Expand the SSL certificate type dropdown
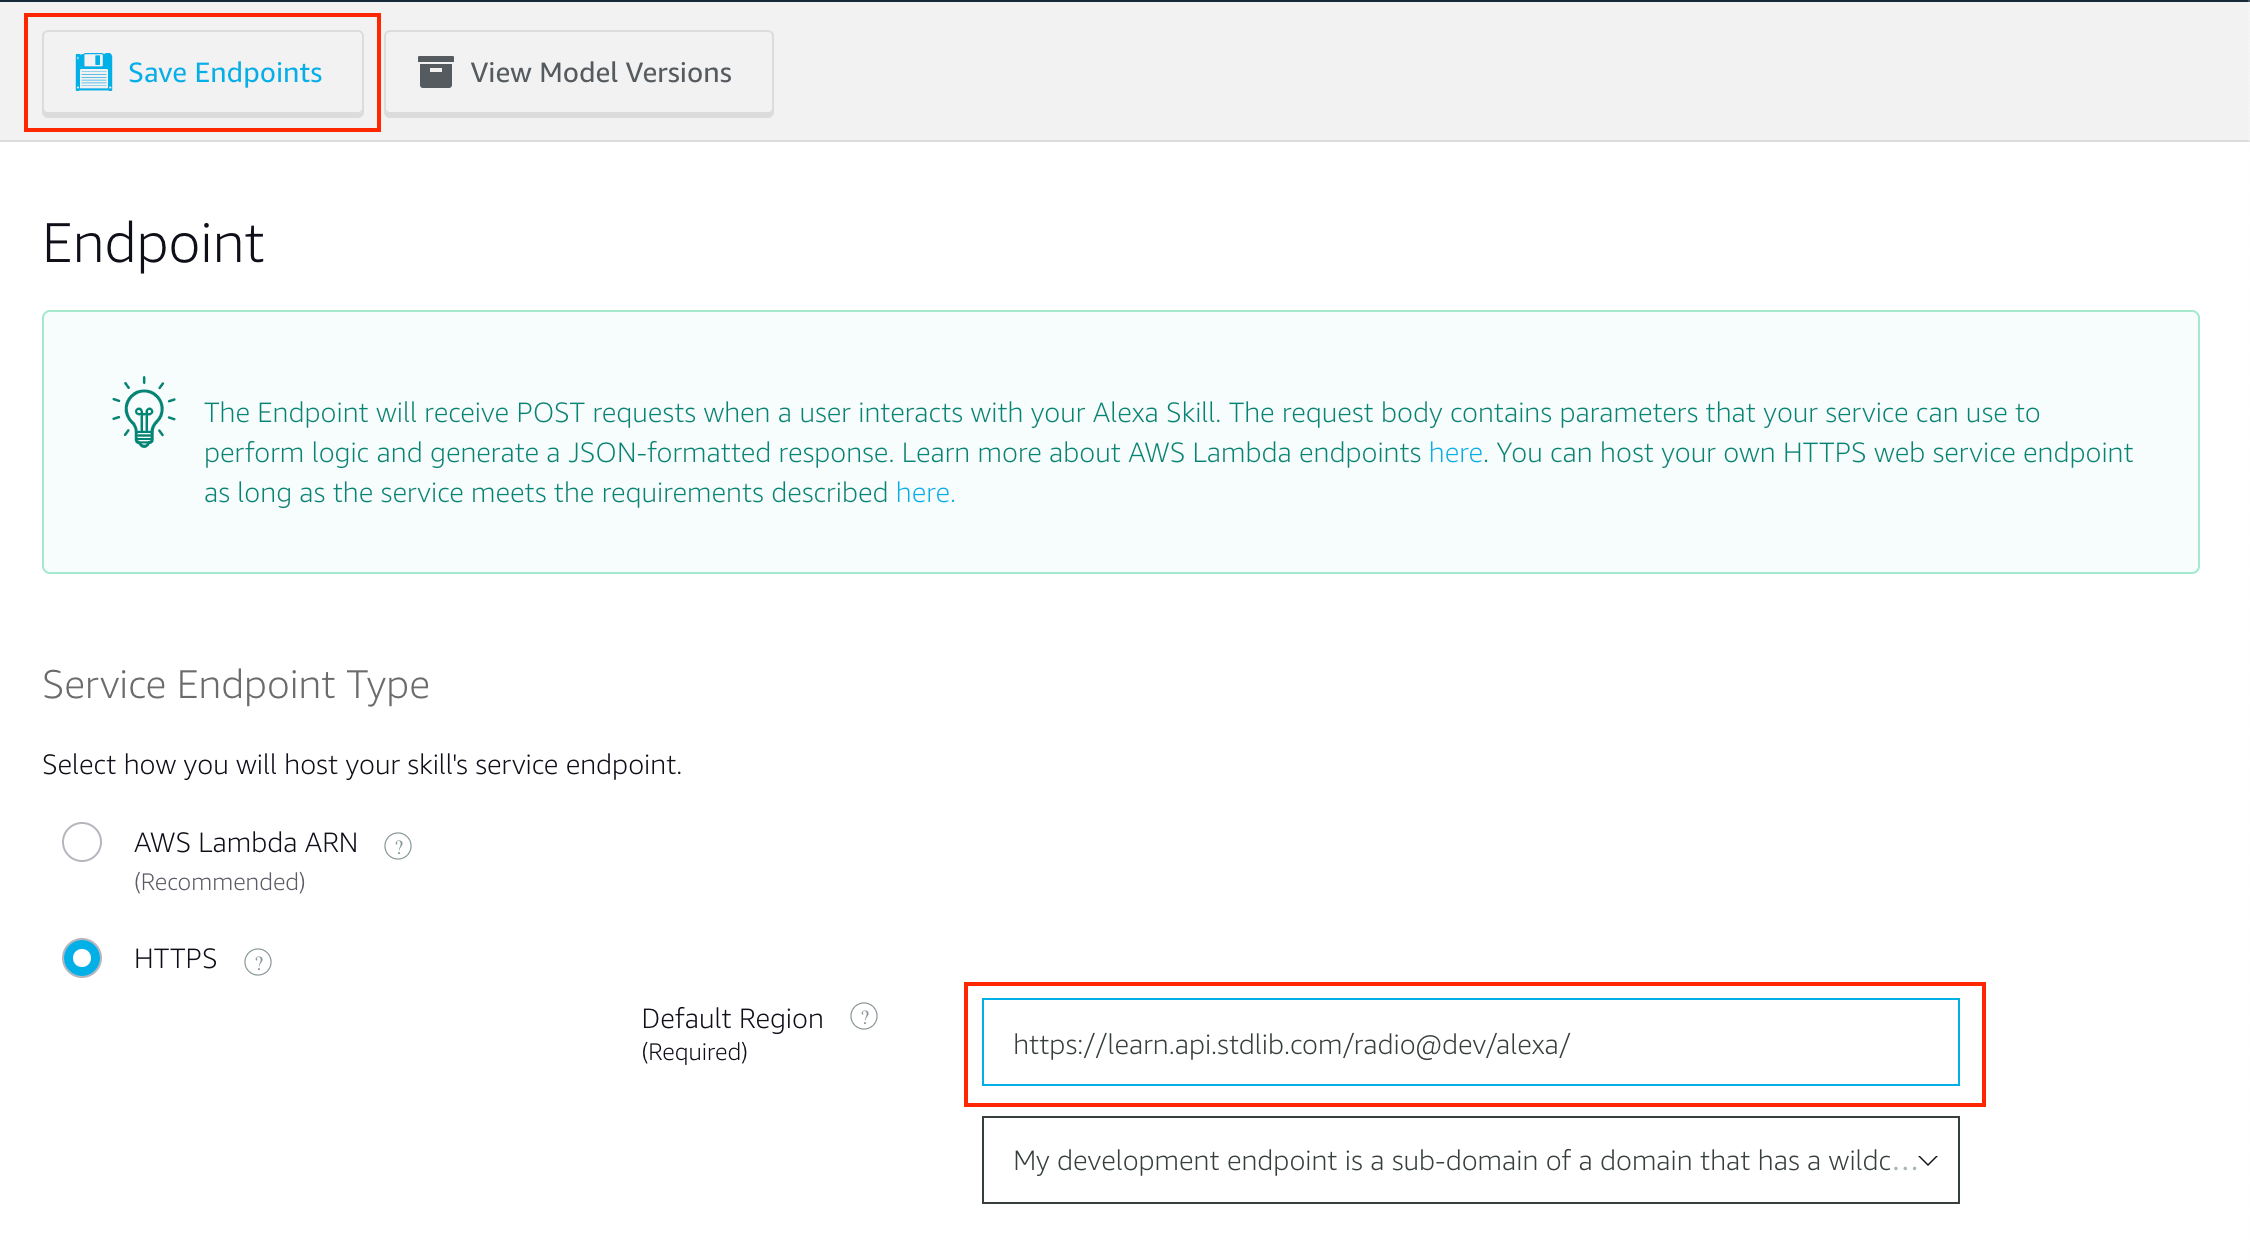This screenshot has width=2250, height=1260. (1470, 1160)
